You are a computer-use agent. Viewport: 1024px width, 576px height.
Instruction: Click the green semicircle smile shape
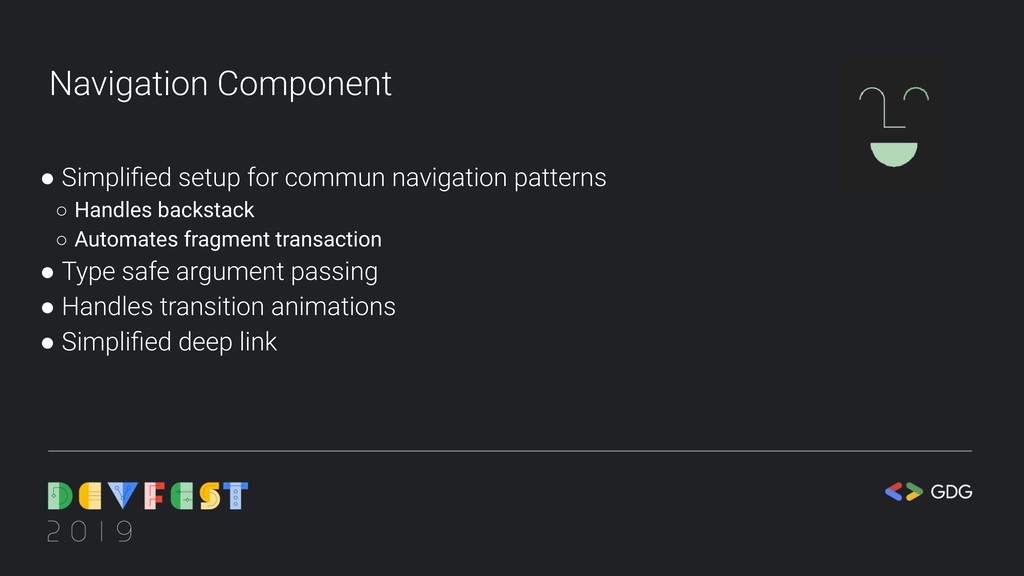[x=894, y=154]
